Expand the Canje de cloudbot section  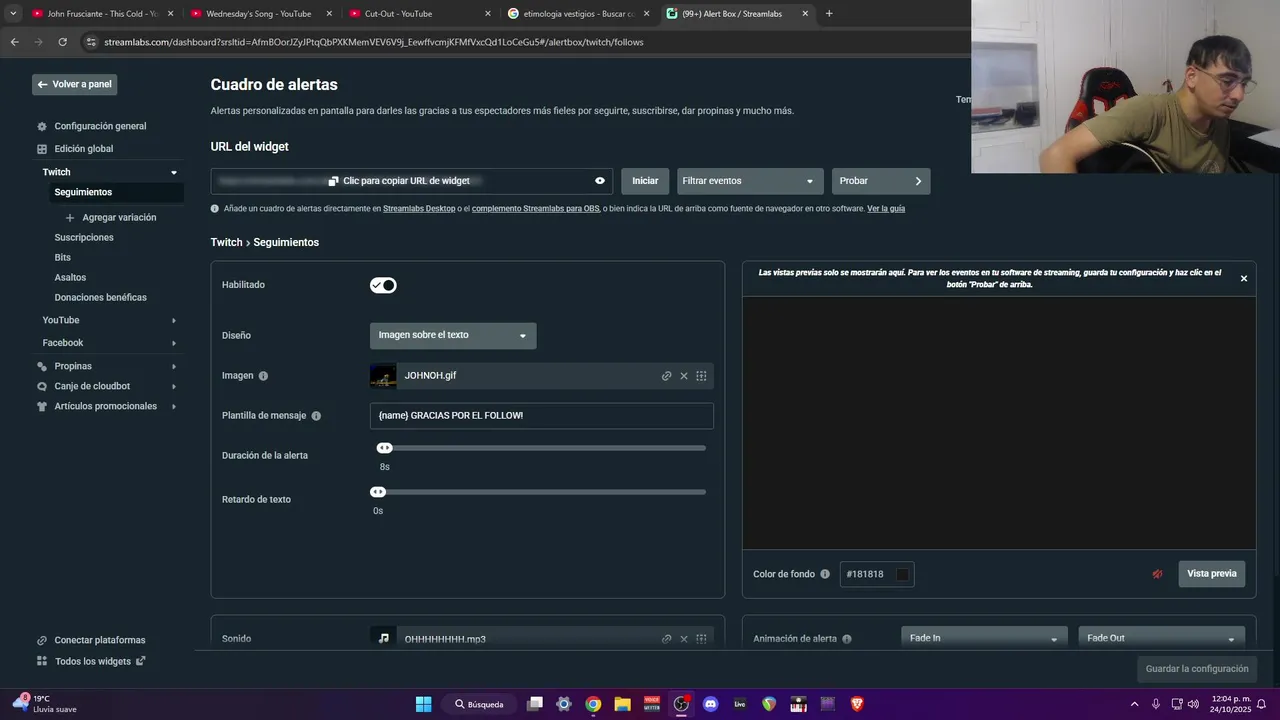click(174, 387)
